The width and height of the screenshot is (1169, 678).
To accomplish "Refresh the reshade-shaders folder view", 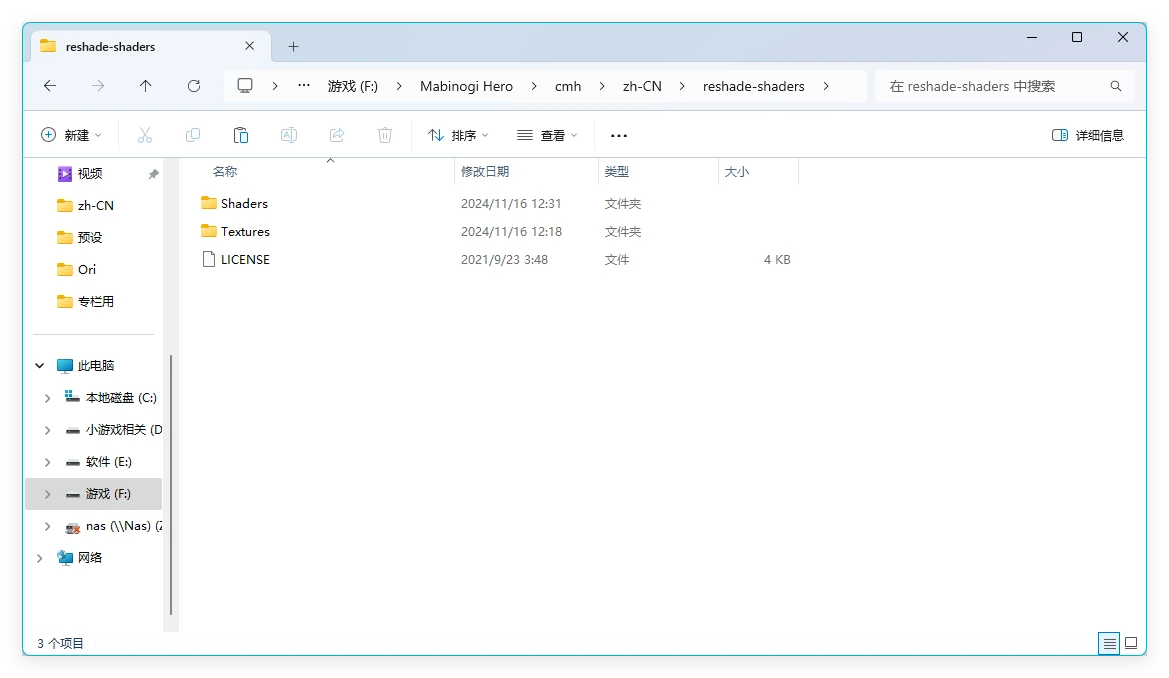I will coord(194,86).
